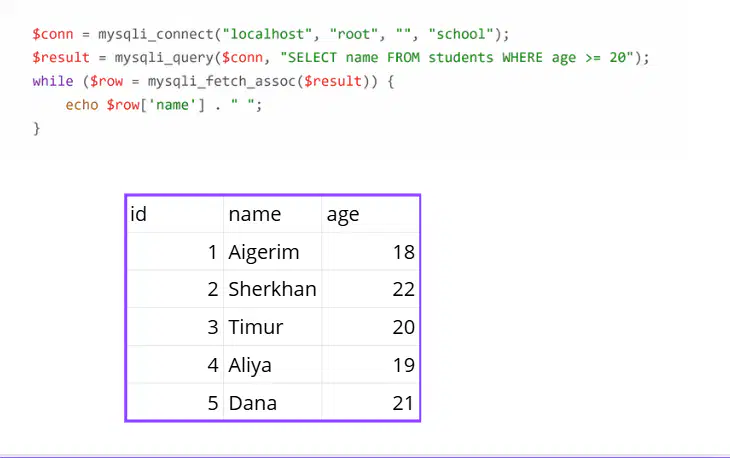Image resolution: width=730 pixels, height=458 pixels.
Task: Click the 'echo' statement keyword
Action: click(x=81, y=105)
